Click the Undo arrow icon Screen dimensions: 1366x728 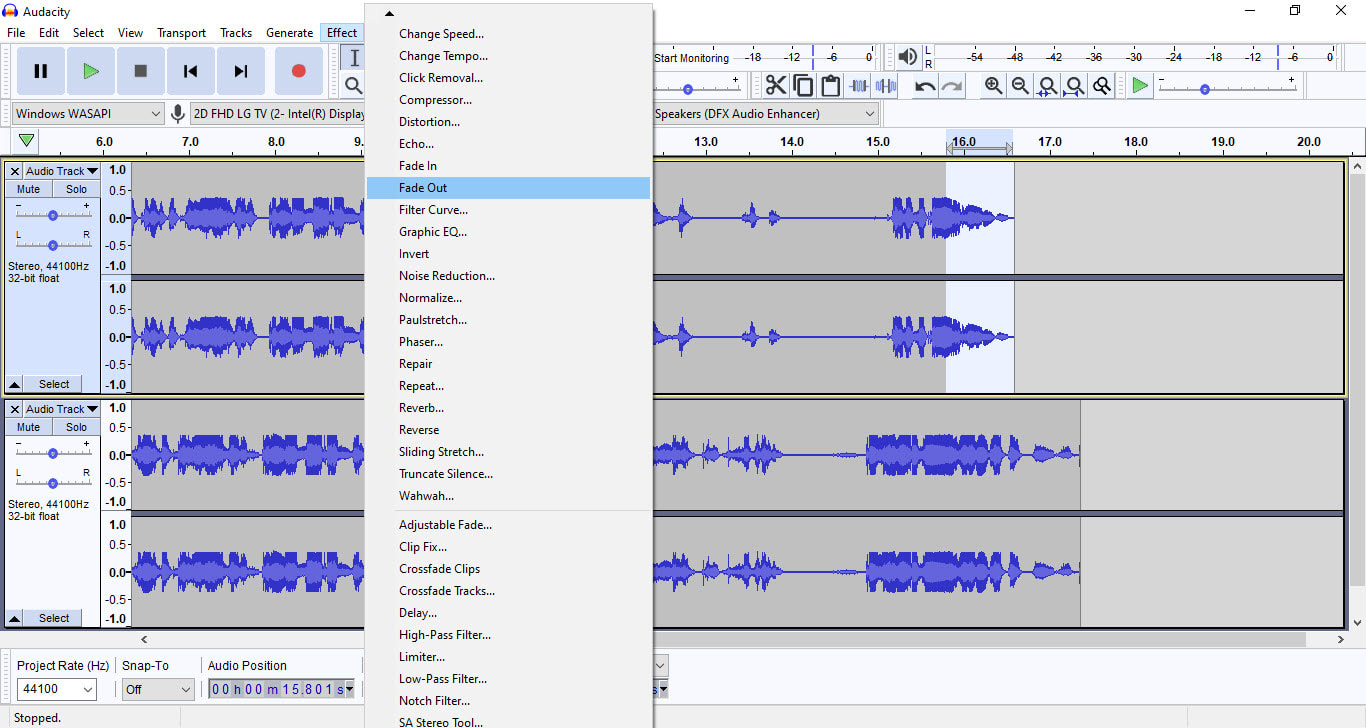tap(925, 86)
